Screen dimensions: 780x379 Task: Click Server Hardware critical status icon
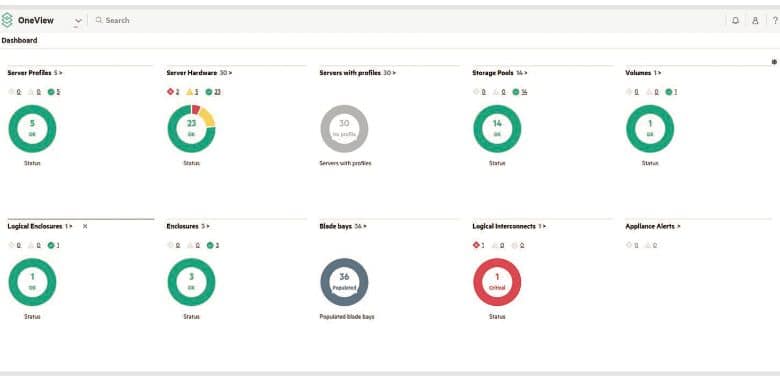[x=170, y=92]
